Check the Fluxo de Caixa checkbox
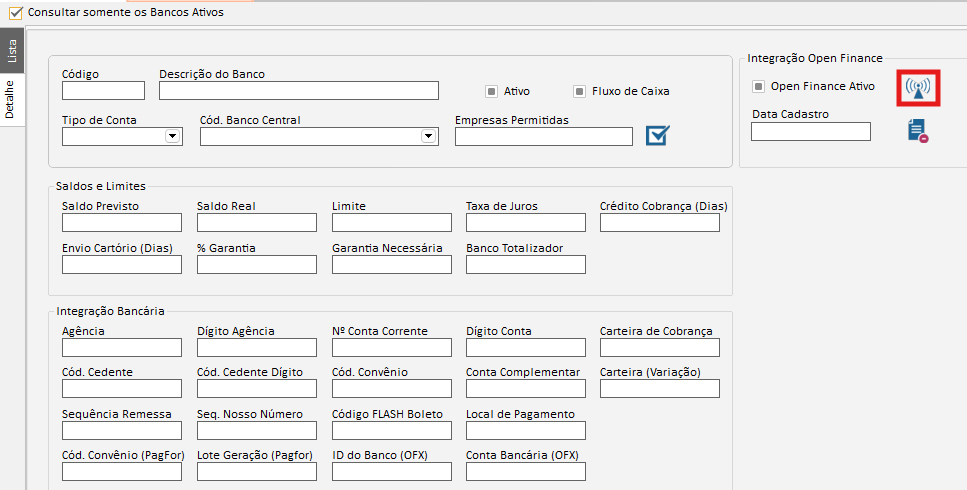967x490 pixels. tap(579, 91)
